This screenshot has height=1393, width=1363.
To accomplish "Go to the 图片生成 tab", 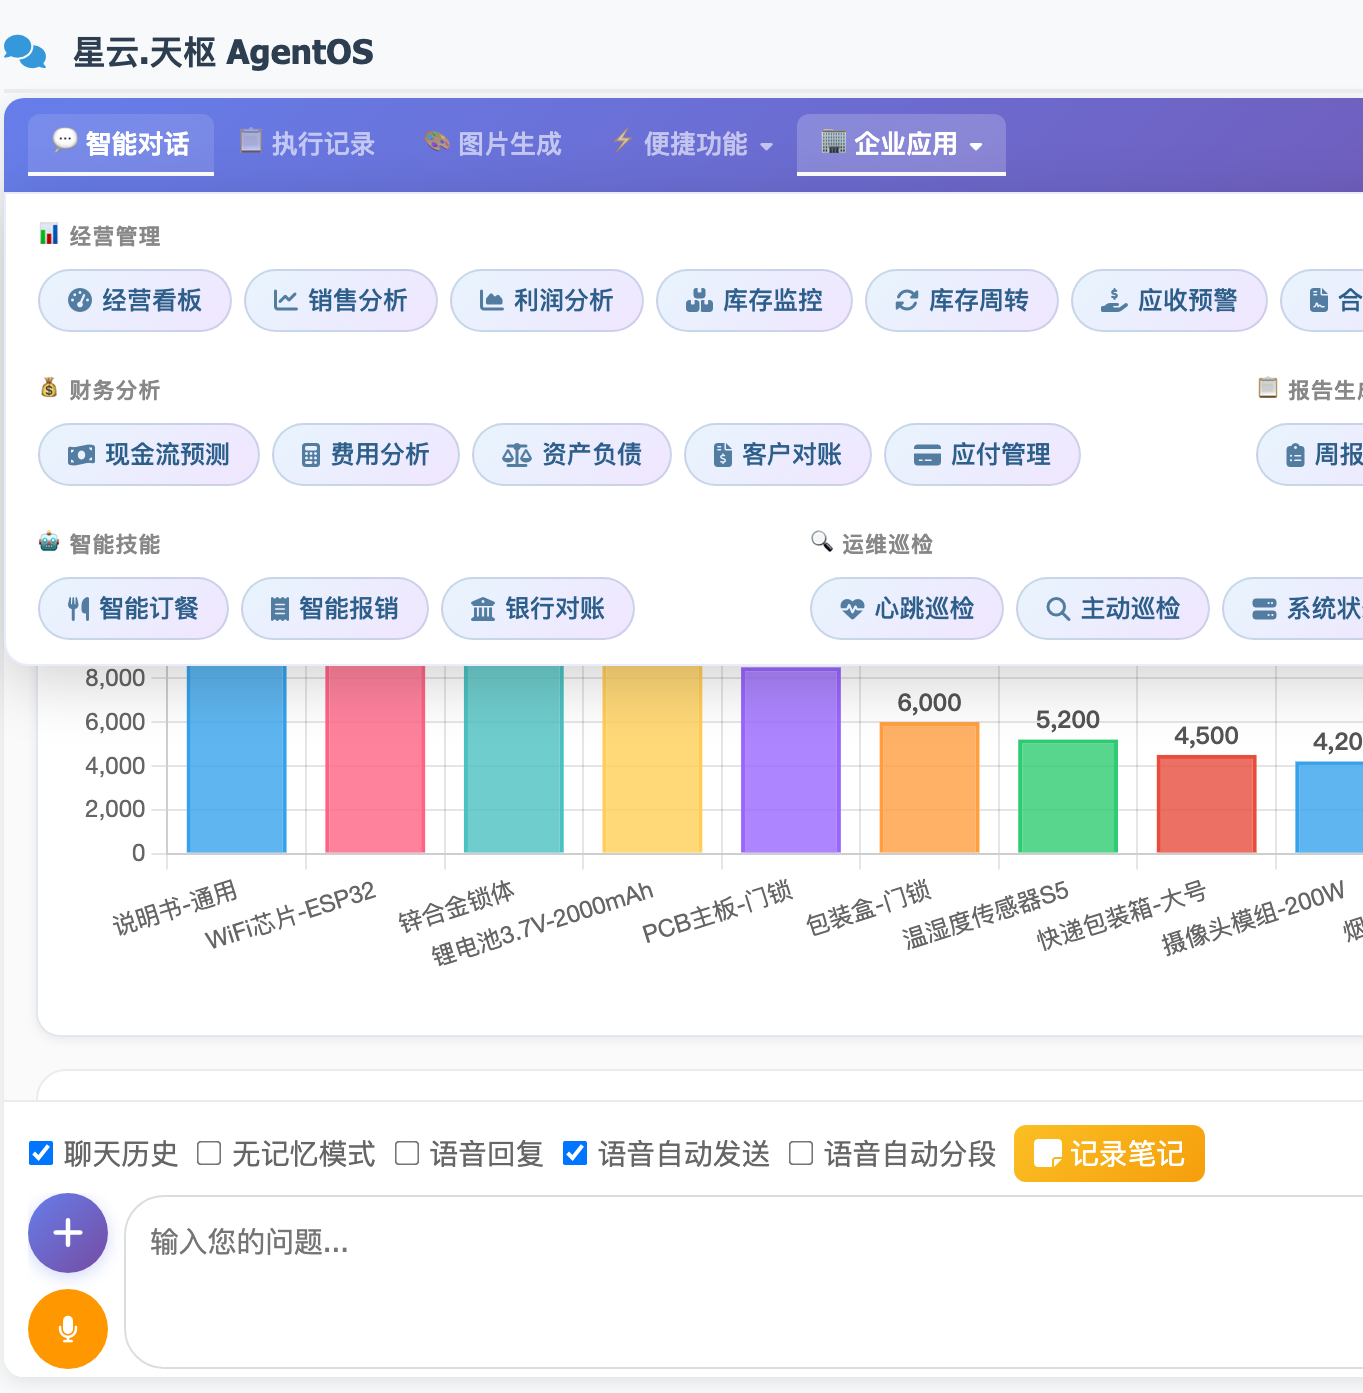I will coord(491,144).
